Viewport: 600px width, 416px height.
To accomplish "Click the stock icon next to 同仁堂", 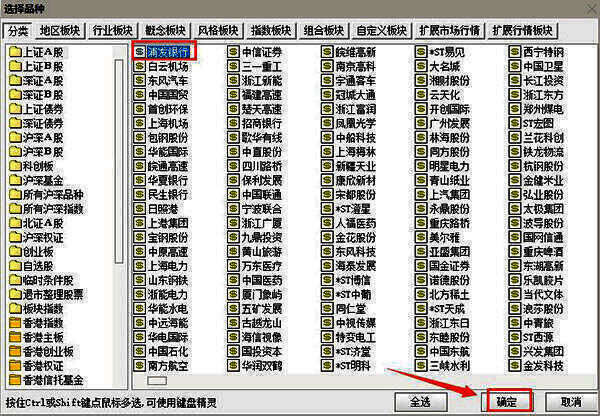I will (327, 308).
